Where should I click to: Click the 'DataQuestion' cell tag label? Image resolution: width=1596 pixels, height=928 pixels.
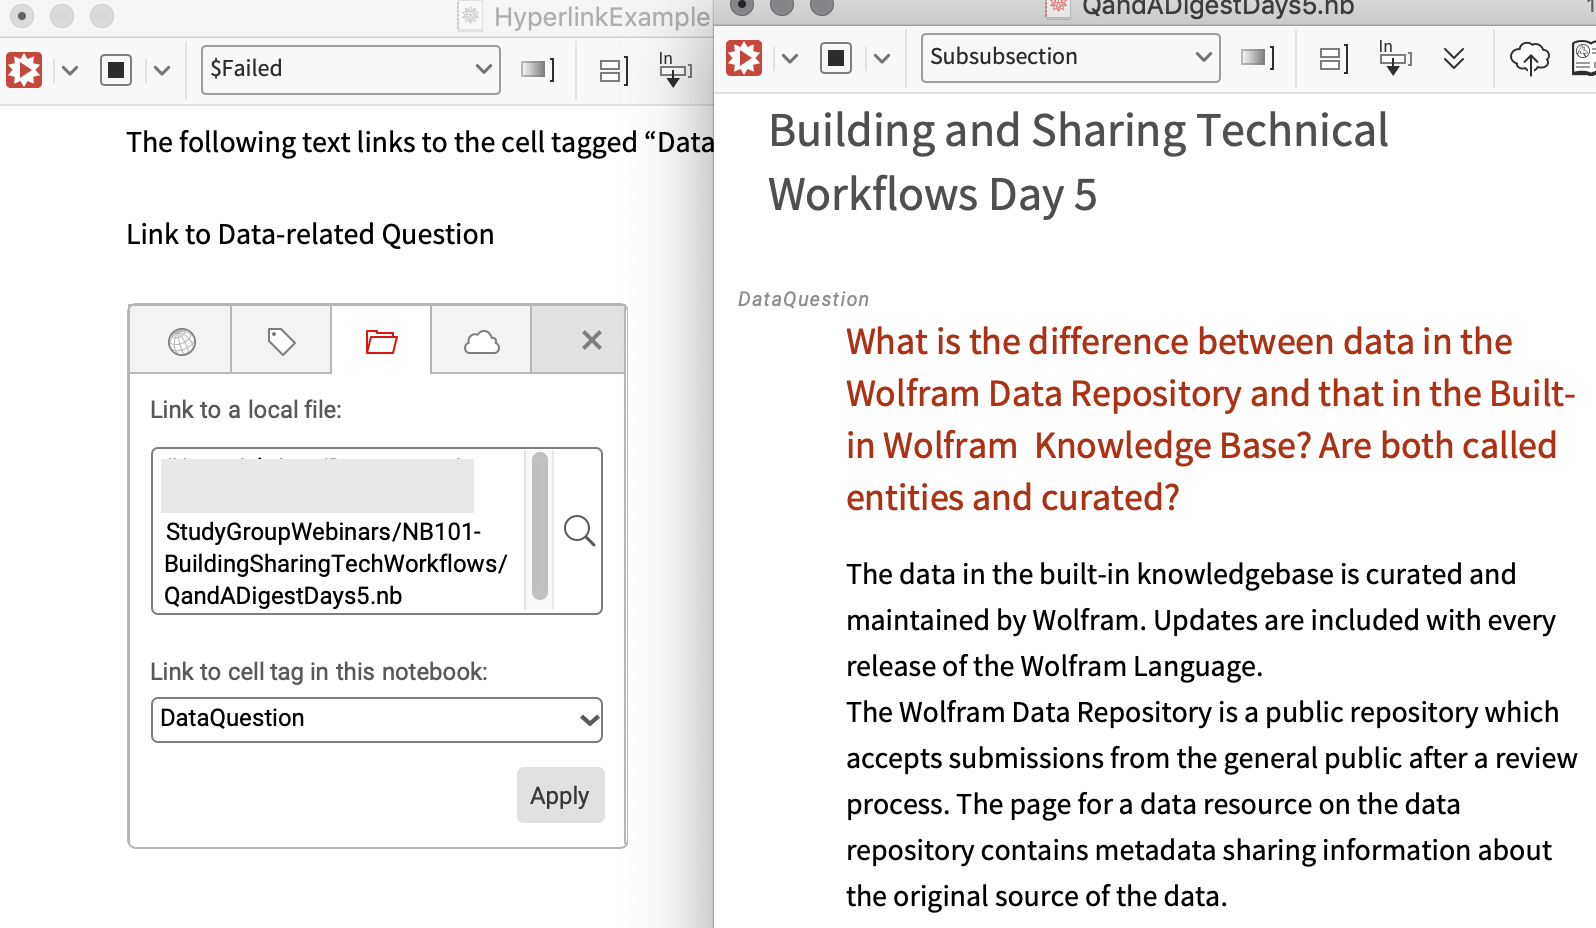point(803,299)
